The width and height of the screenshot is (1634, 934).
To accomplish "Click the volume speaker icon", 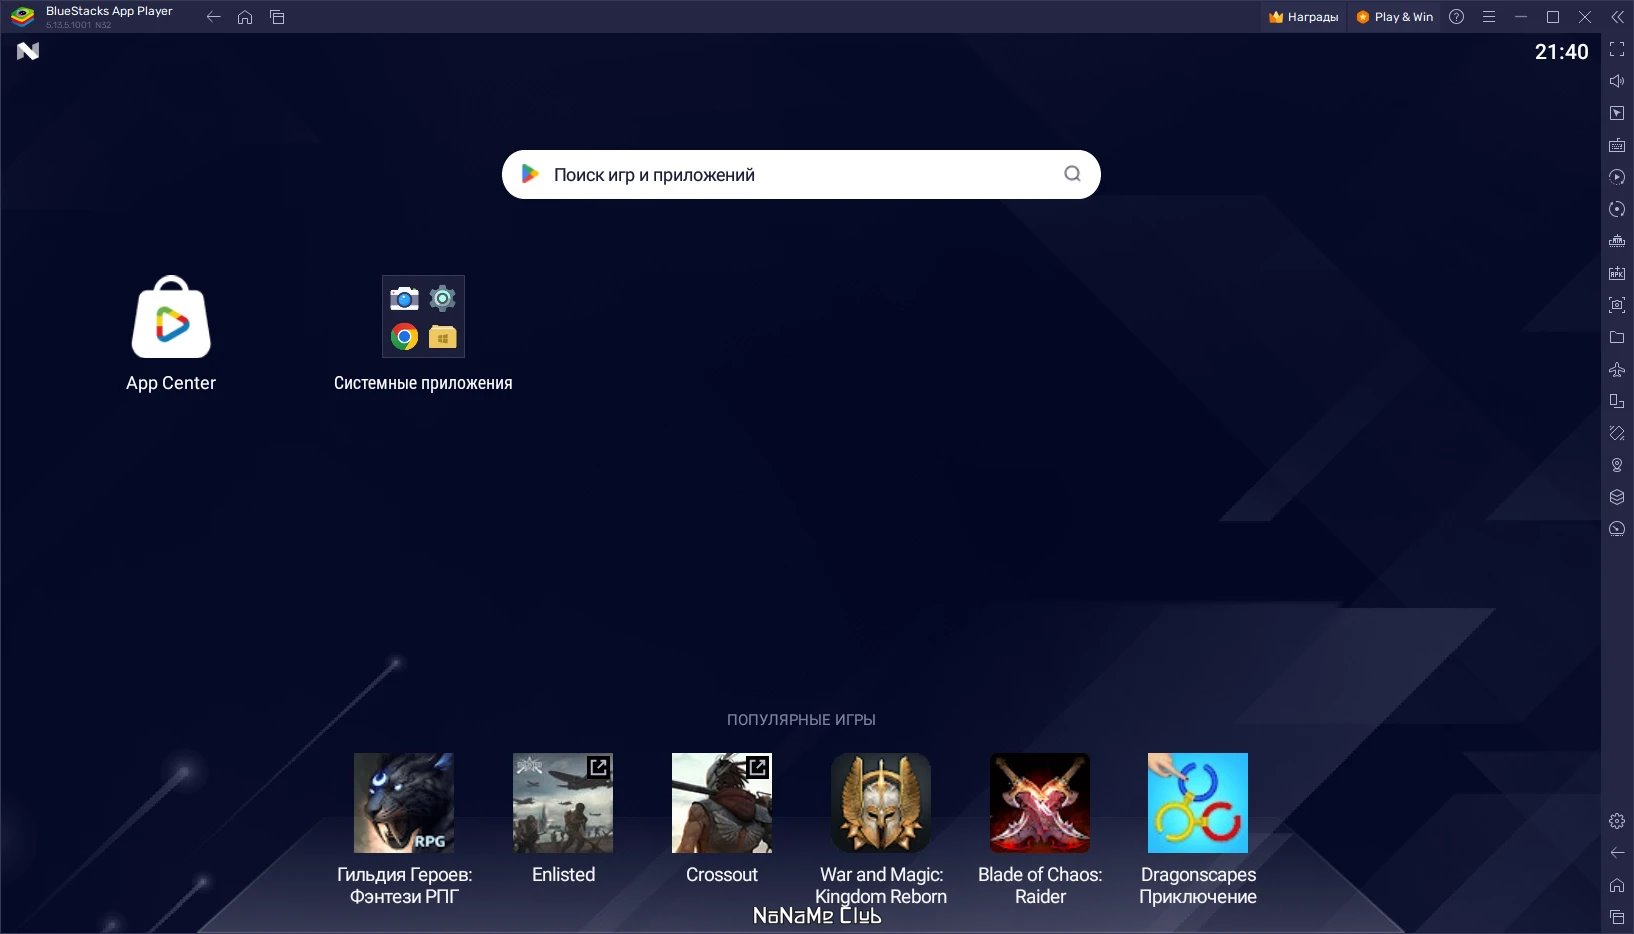I will click(x=1617, y=81).
